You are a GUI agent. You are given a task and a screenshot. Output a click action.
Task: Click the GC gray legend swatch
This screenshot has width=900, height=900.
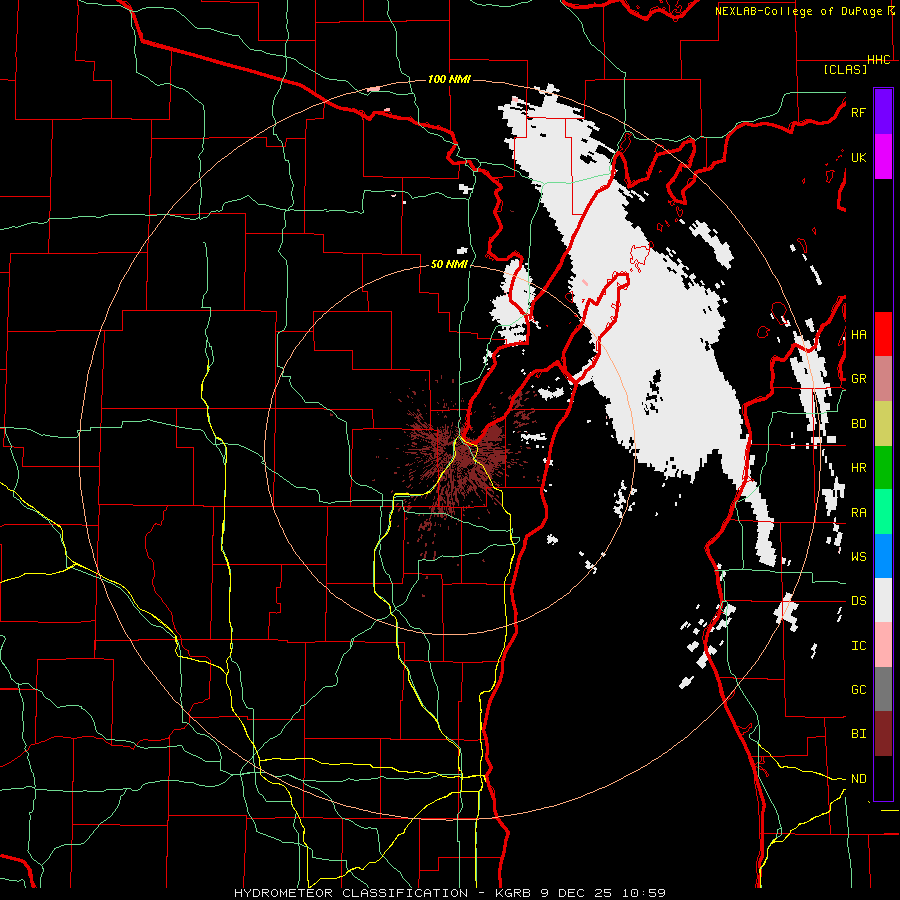coord(883,689)
